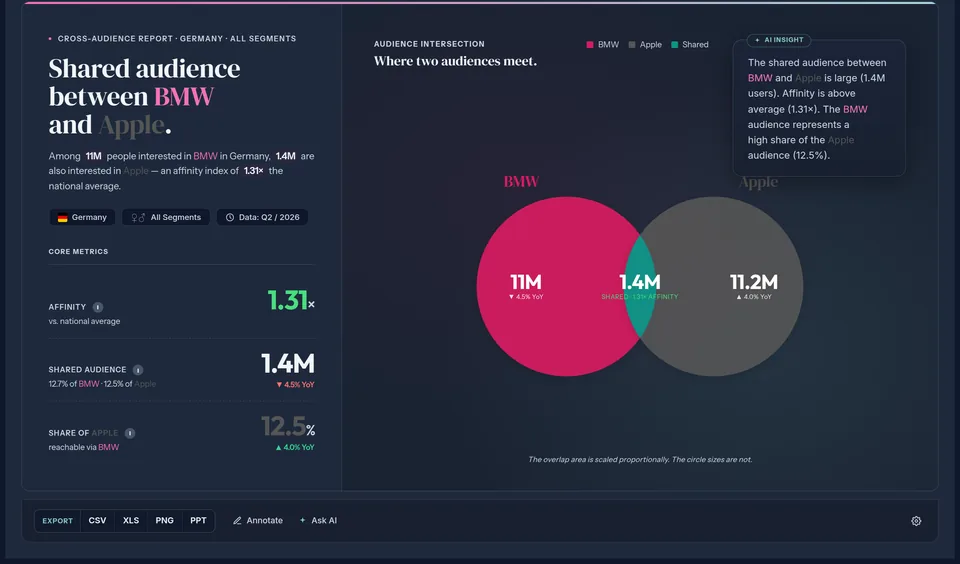The image size is (960, 564).
Task: Click the clock icon in the Data chip
Action: click(x=230, y=217)
